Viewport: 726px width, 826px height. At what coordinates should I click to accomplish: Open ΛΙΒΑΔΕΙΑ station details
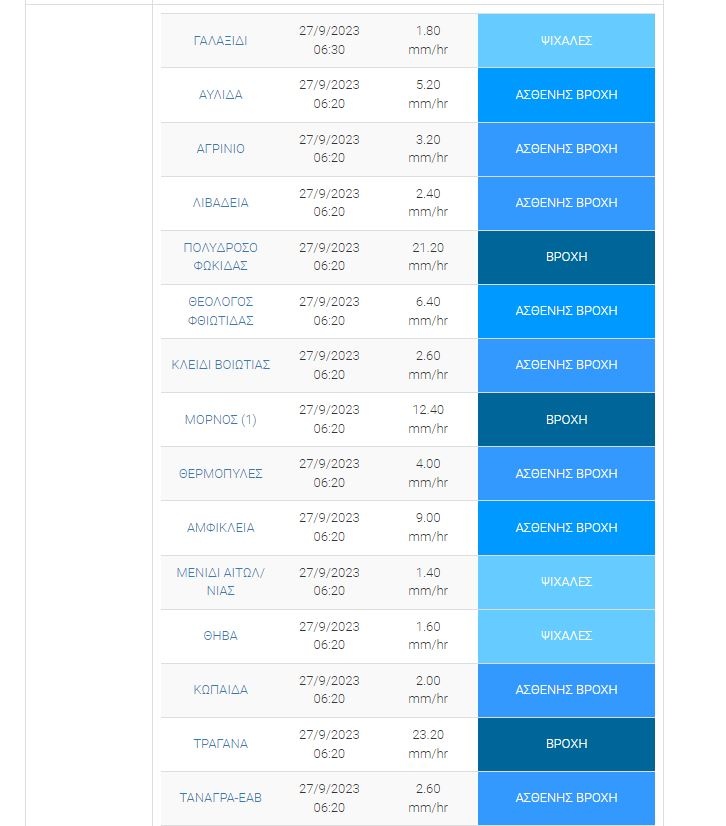[220, 203]
